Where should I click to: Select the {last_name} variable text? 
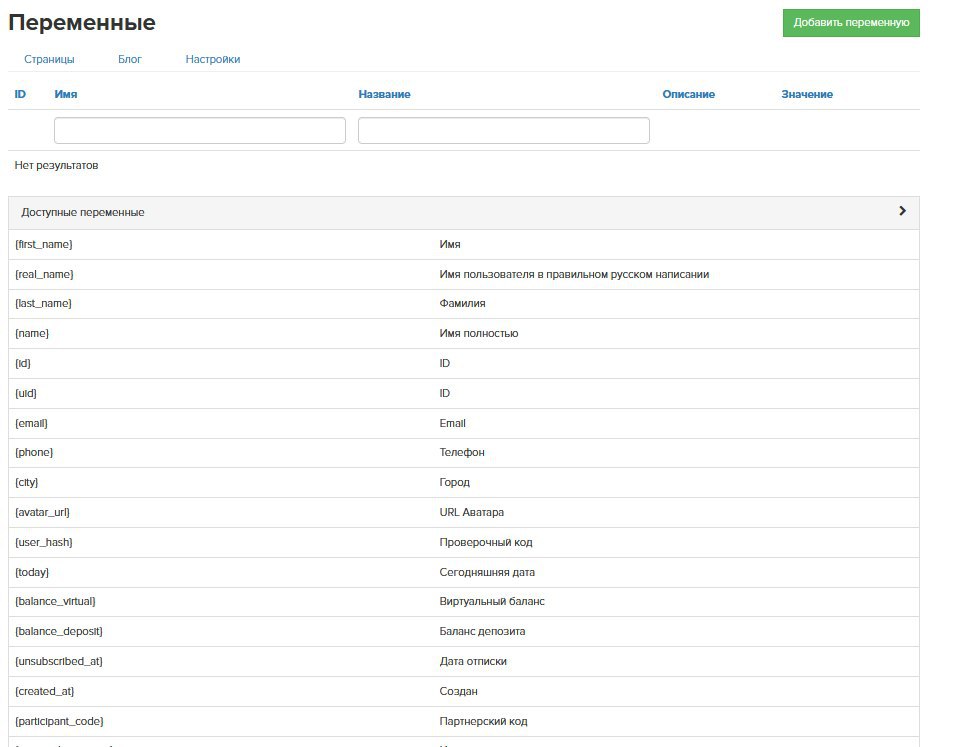coord(43,303)
